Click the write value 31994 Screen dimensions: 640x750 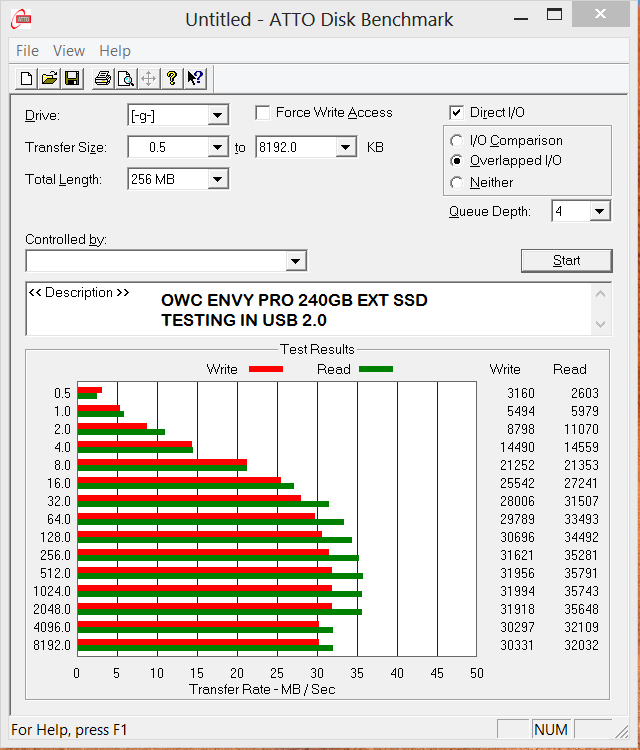(517, 591)
